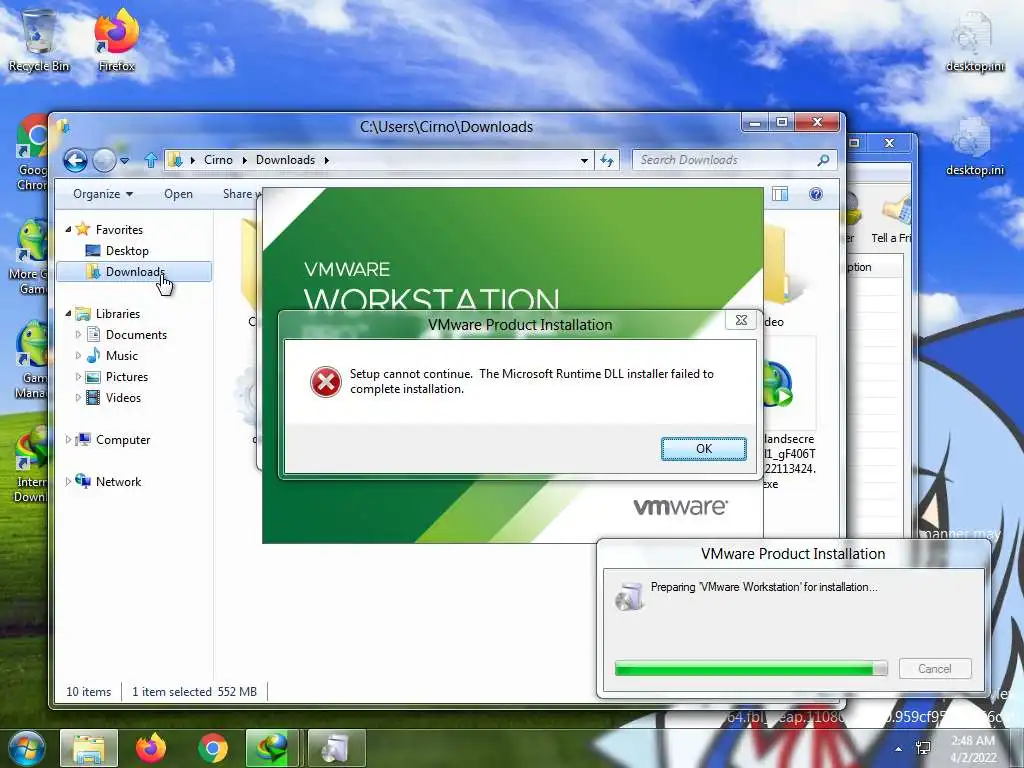Open recent locations dropdown arrow
Screen dimensions: 1024x768
[x=124, y=160]
